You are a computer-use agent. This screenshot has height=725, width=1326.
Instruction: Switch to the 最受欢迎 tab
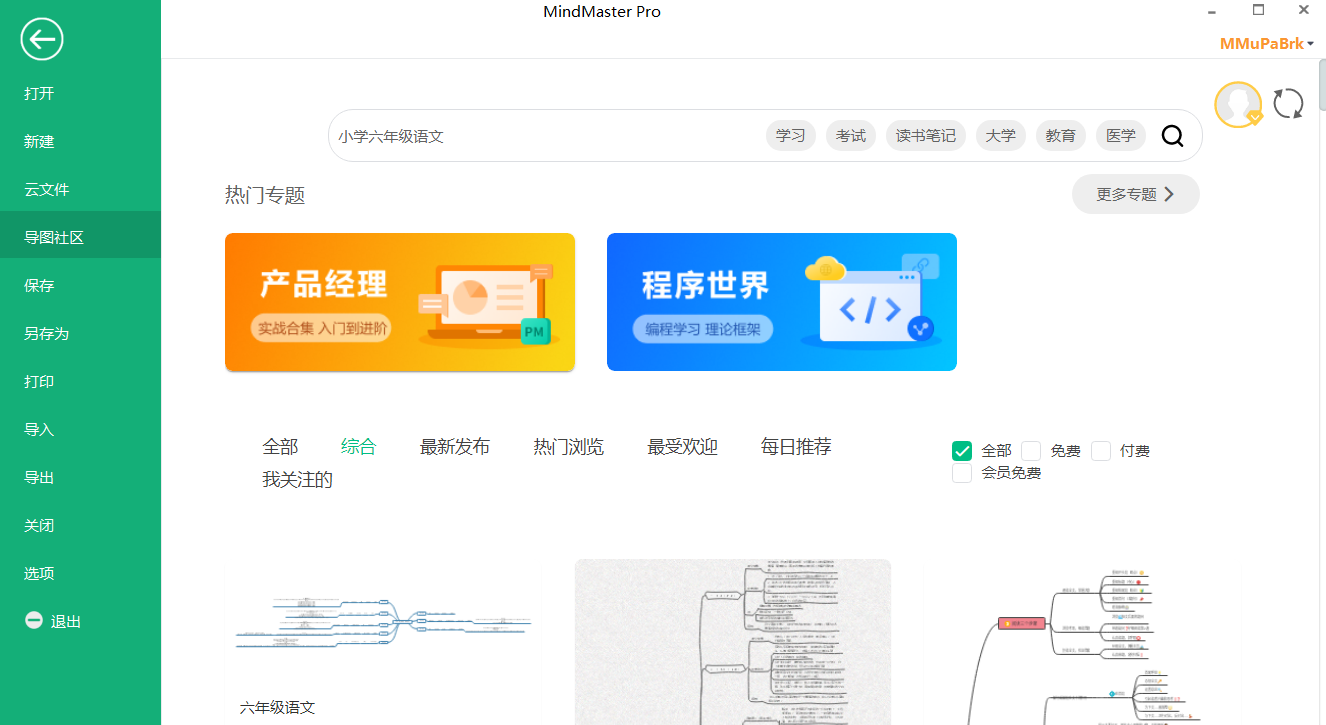(x=683, y=447)
